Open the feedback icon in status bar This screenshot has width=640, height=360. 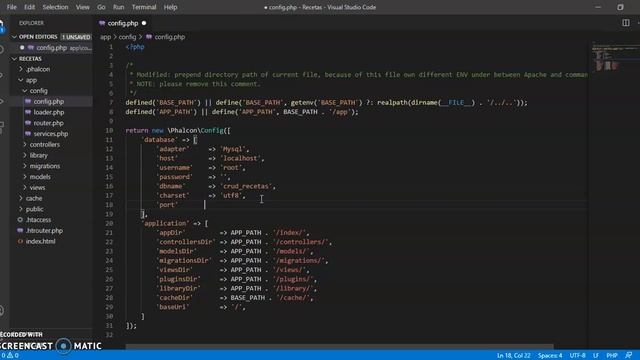point(629,356)
